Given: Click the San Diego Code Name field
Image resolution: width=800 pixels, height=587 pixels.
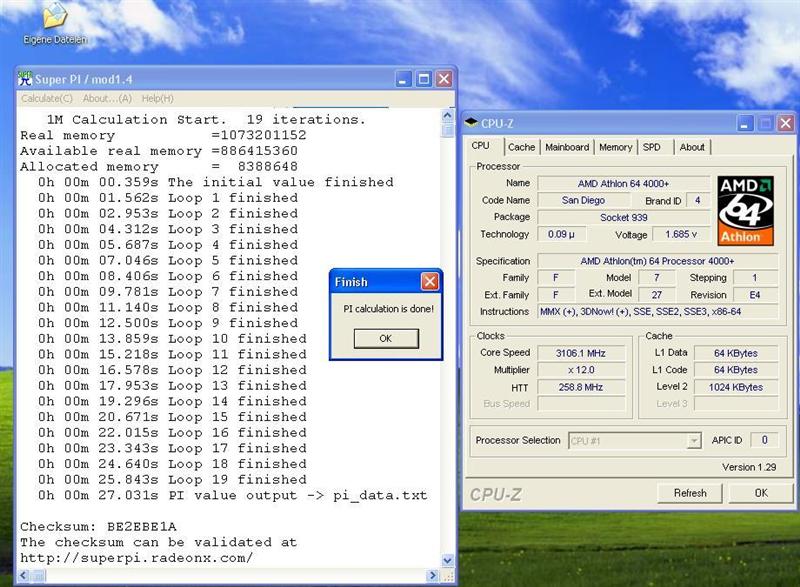Looking at the screenshot, I should tap(583, 200).
